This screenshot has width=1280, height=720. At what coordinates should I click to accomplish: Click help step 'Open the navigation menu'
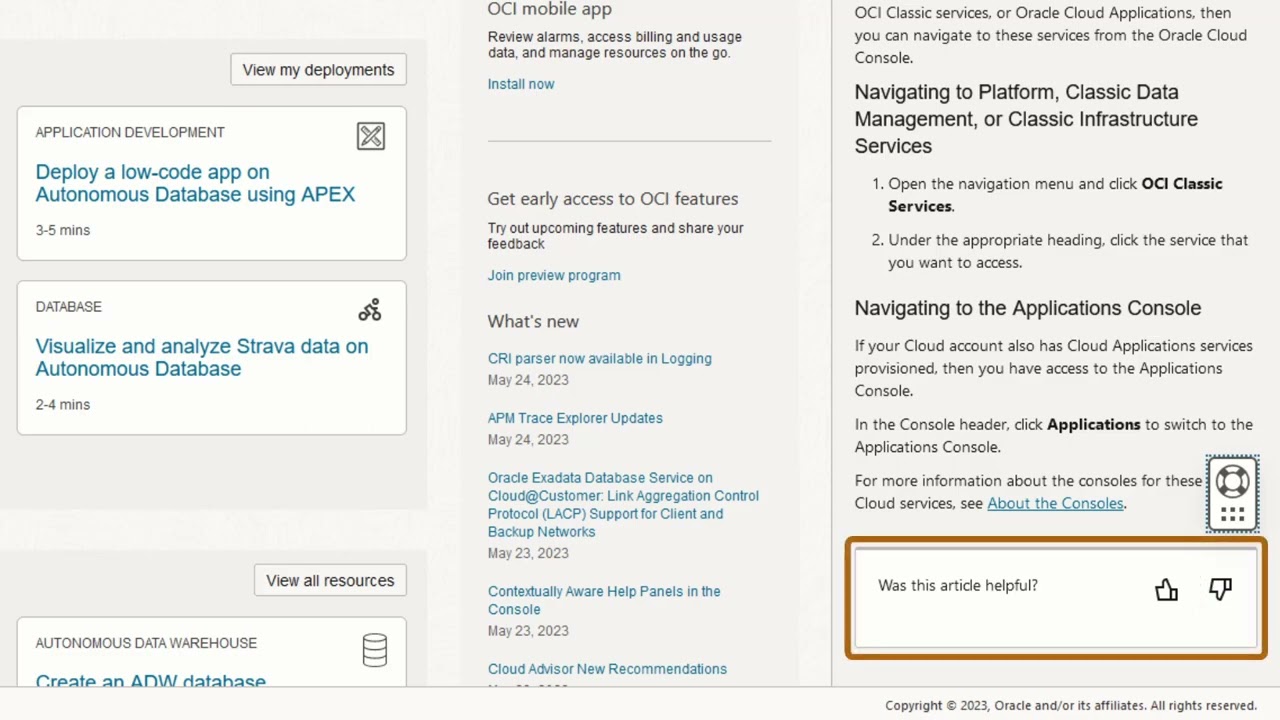[1055, 195]
